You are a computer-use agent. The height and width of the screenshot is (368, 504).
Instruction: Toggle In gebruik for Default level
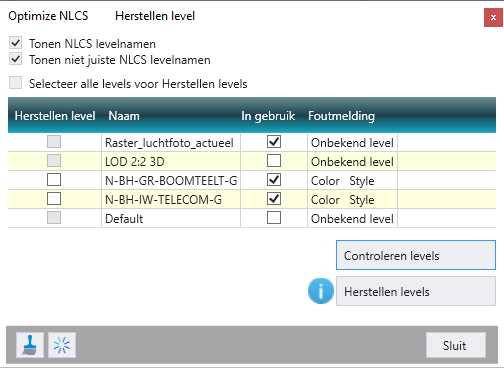click(274, 218)
